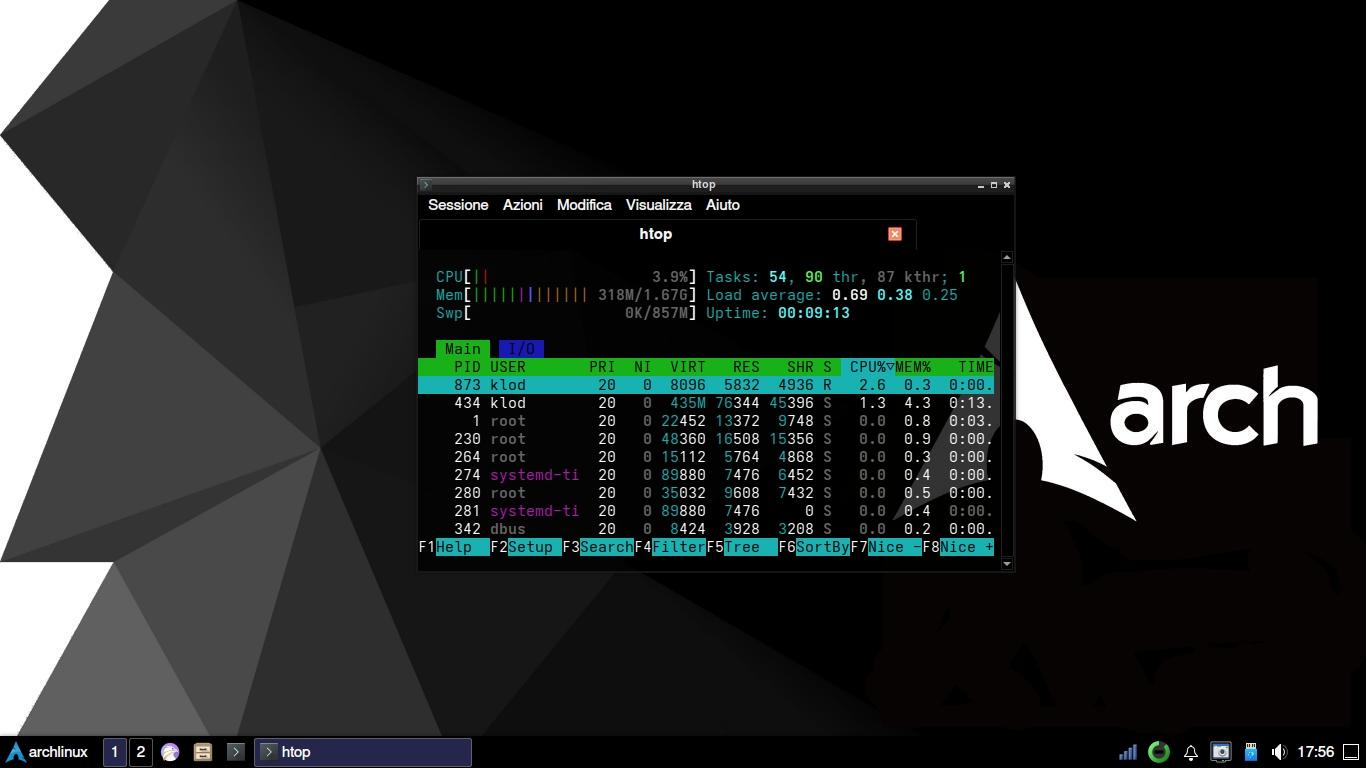The width and height of the screenshot is (1366, 768).
Task: Click the Load average values
Action: click(895, 295)
